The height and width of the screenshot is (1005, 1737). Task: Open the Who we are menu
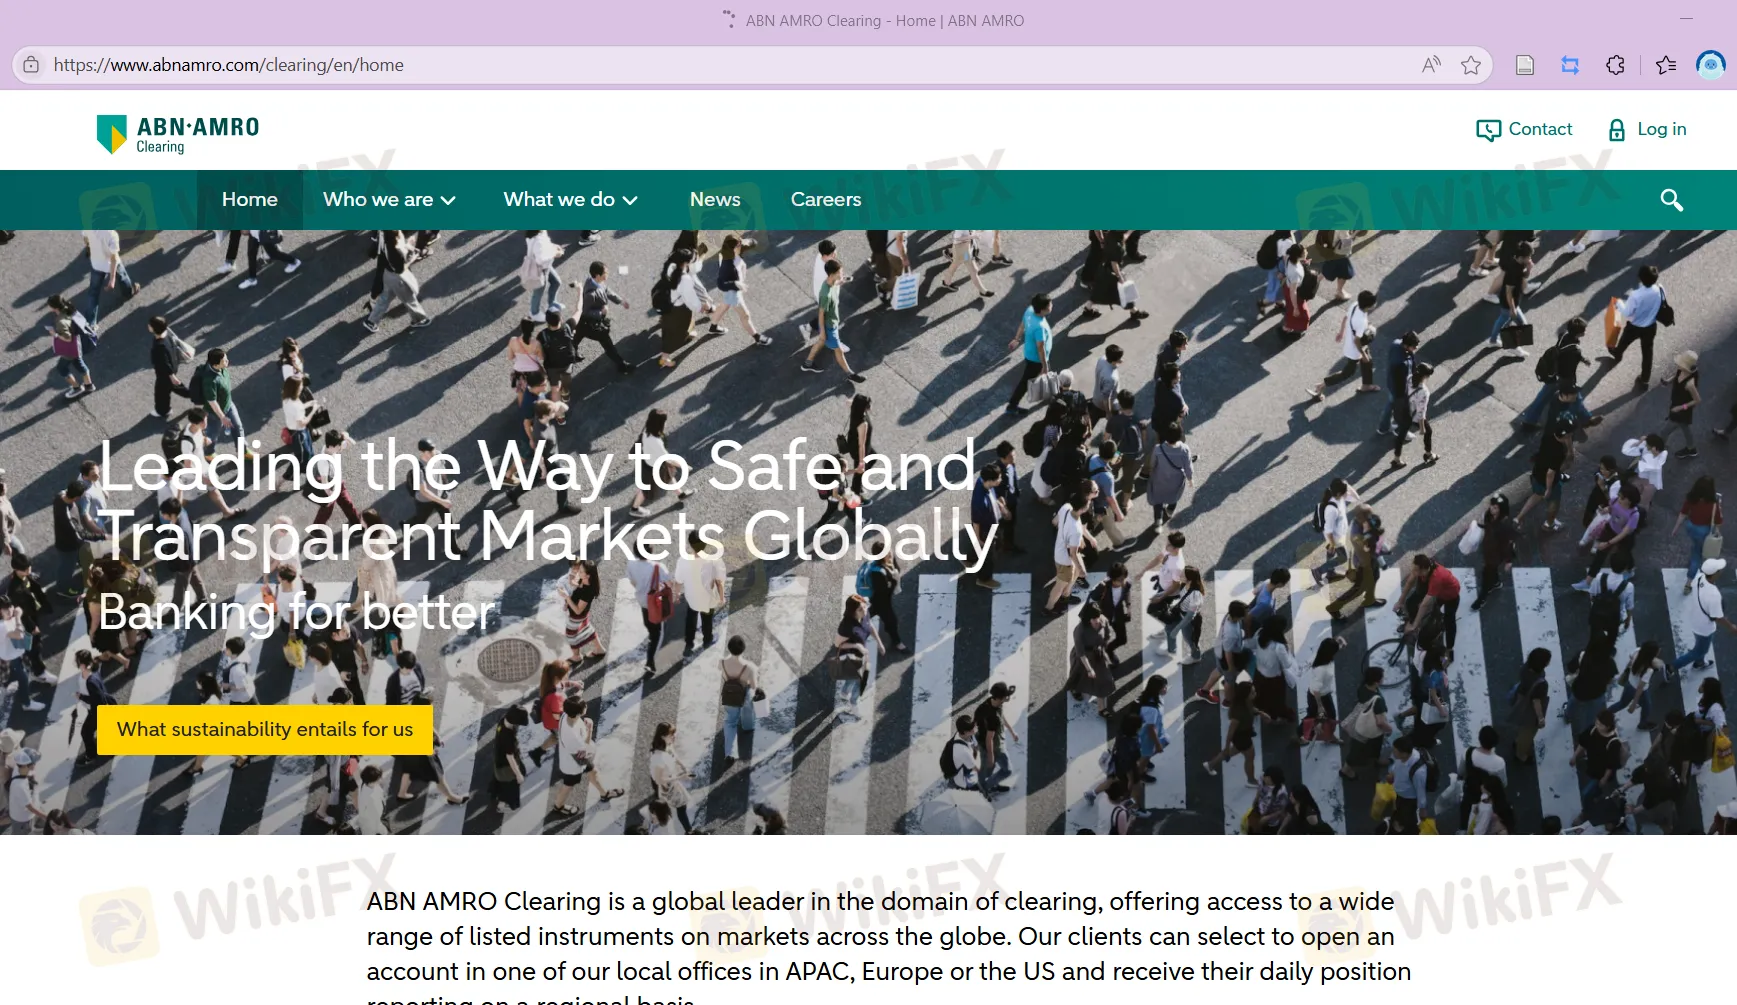coord(390,200)
